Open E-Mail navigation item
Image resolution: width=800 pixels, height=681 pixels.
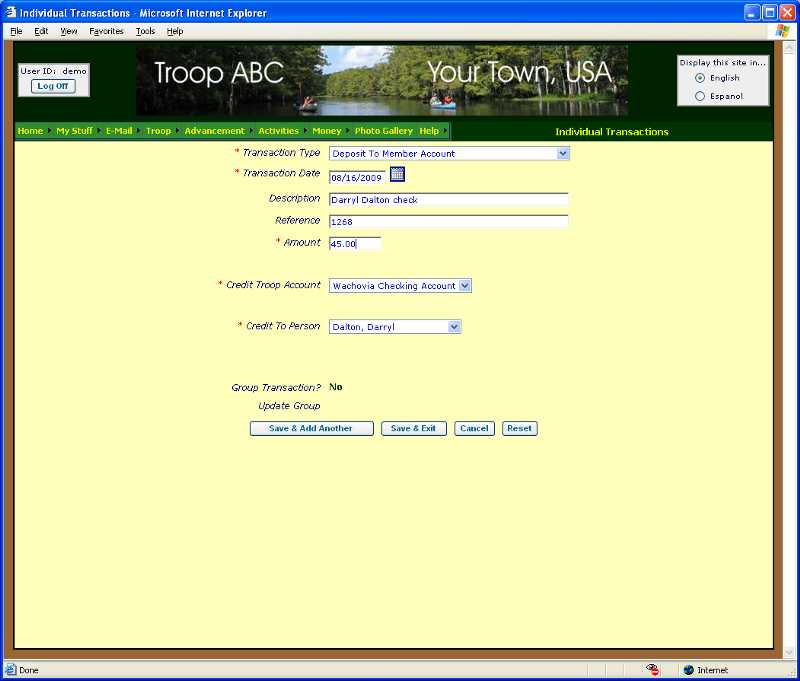tap(119, 131)
